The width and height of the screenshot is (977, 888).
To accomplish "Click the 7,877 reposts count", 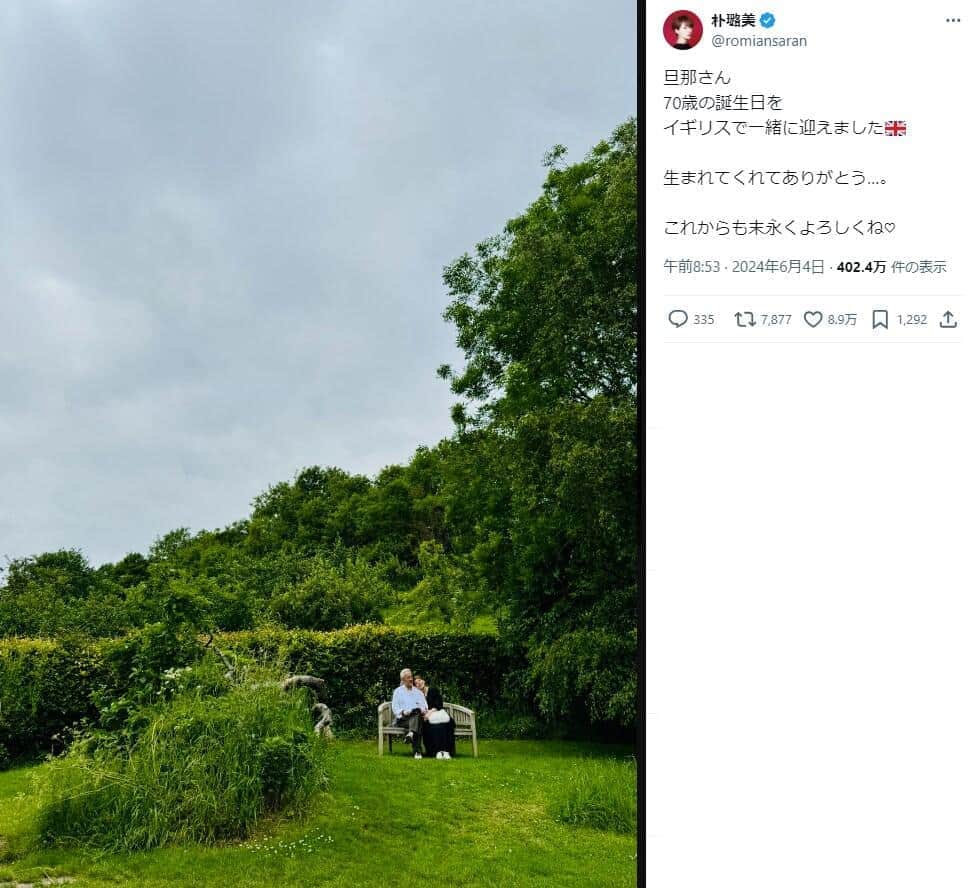I will click(776, 320).
